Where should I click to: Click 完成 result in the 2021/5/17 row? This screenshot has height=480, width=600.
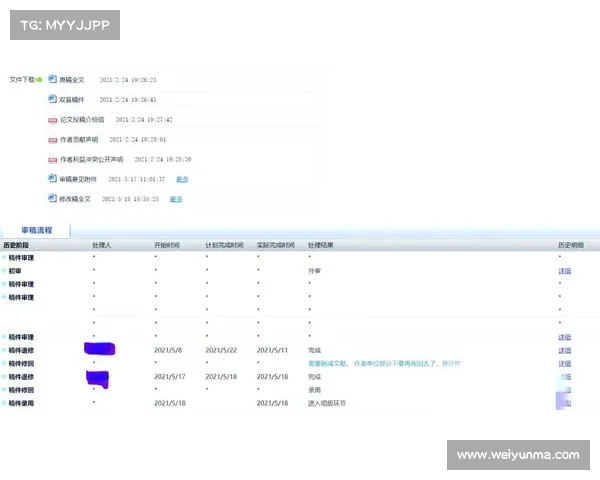pos(314,377)
